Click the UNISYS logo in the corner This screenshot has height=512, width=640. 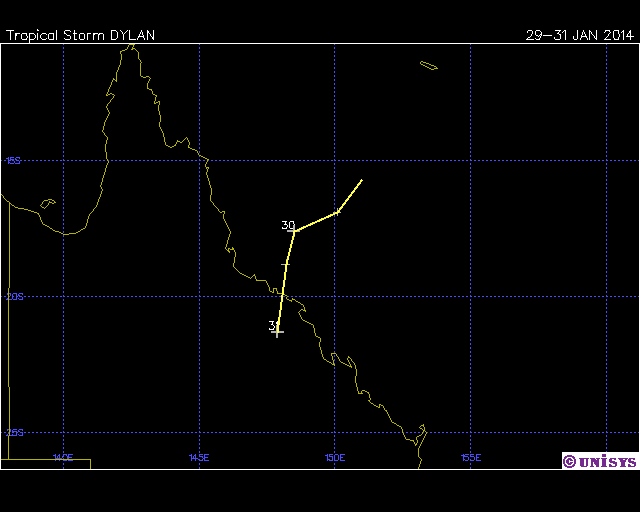tap(598, 461)
